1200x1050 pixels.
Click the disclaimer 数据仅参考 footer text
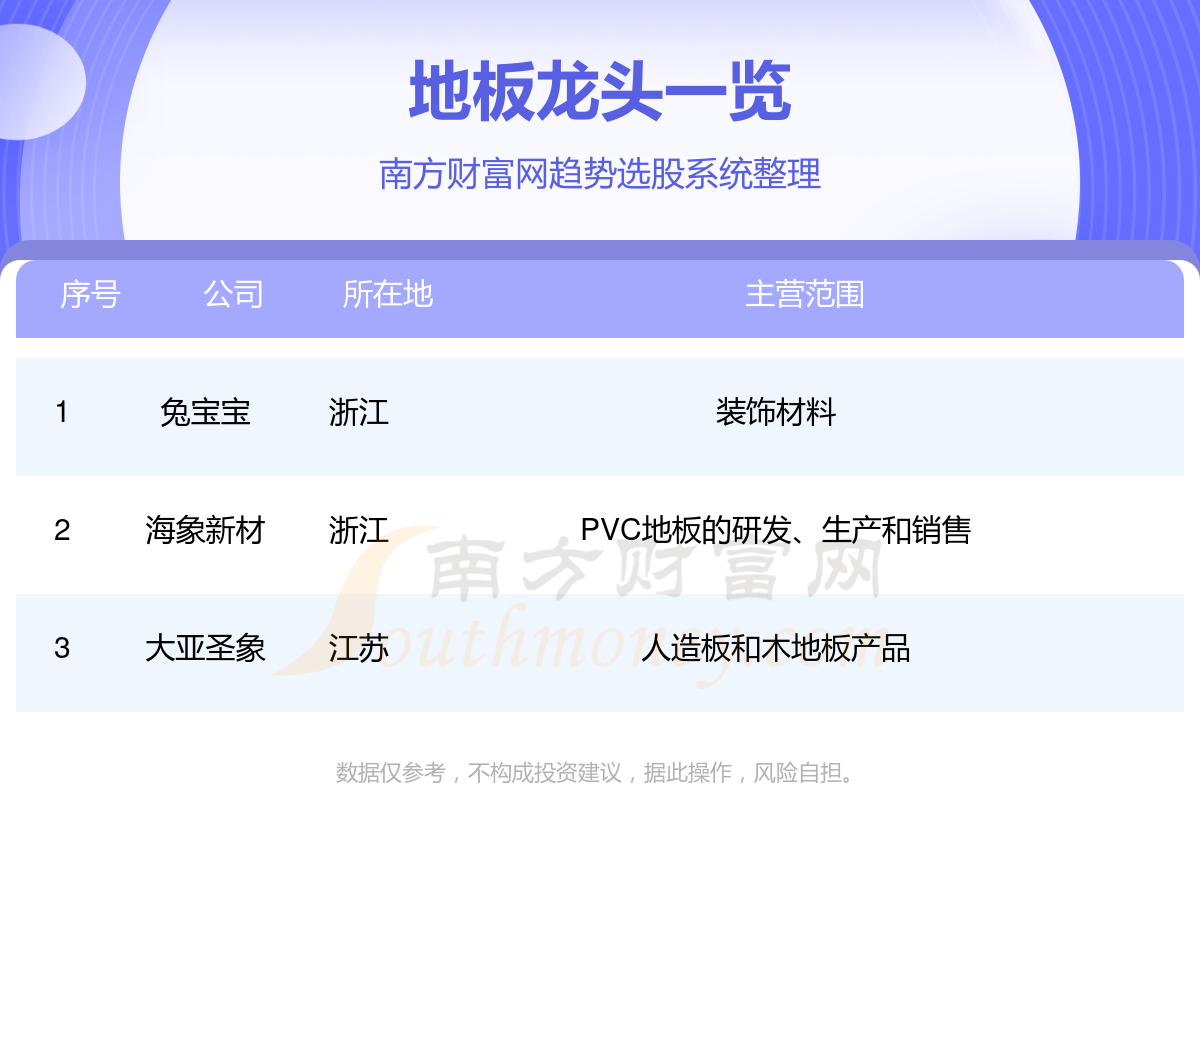(x=597, y=772)
